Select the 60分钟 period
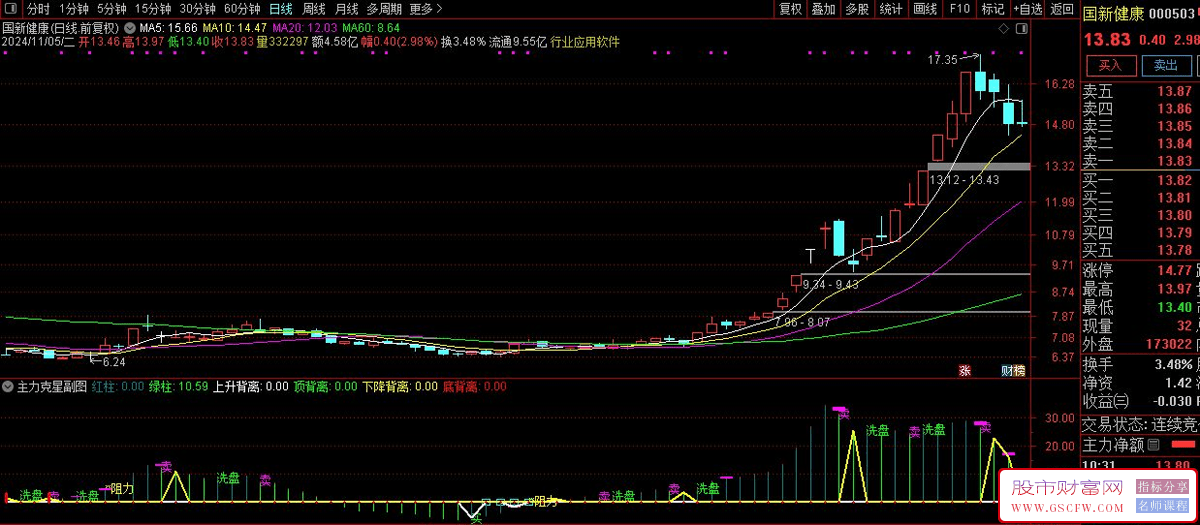The width and height of the screenshot is (1200, 525). (242, 9)
